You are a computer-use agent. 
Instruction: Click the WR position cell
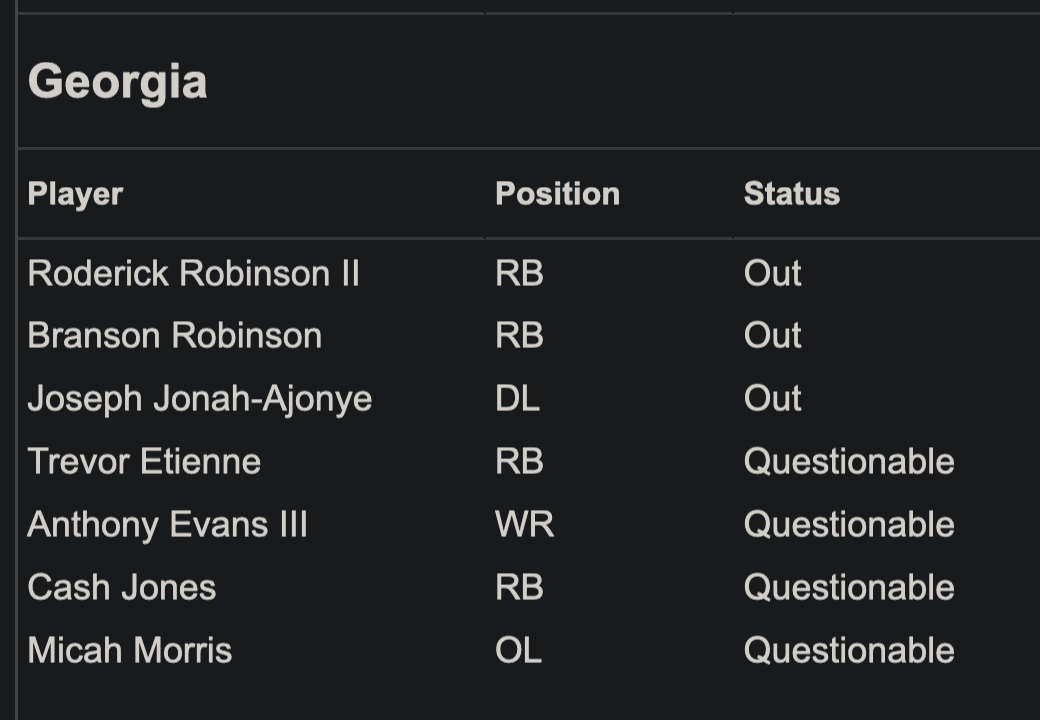tap(524, 524)
